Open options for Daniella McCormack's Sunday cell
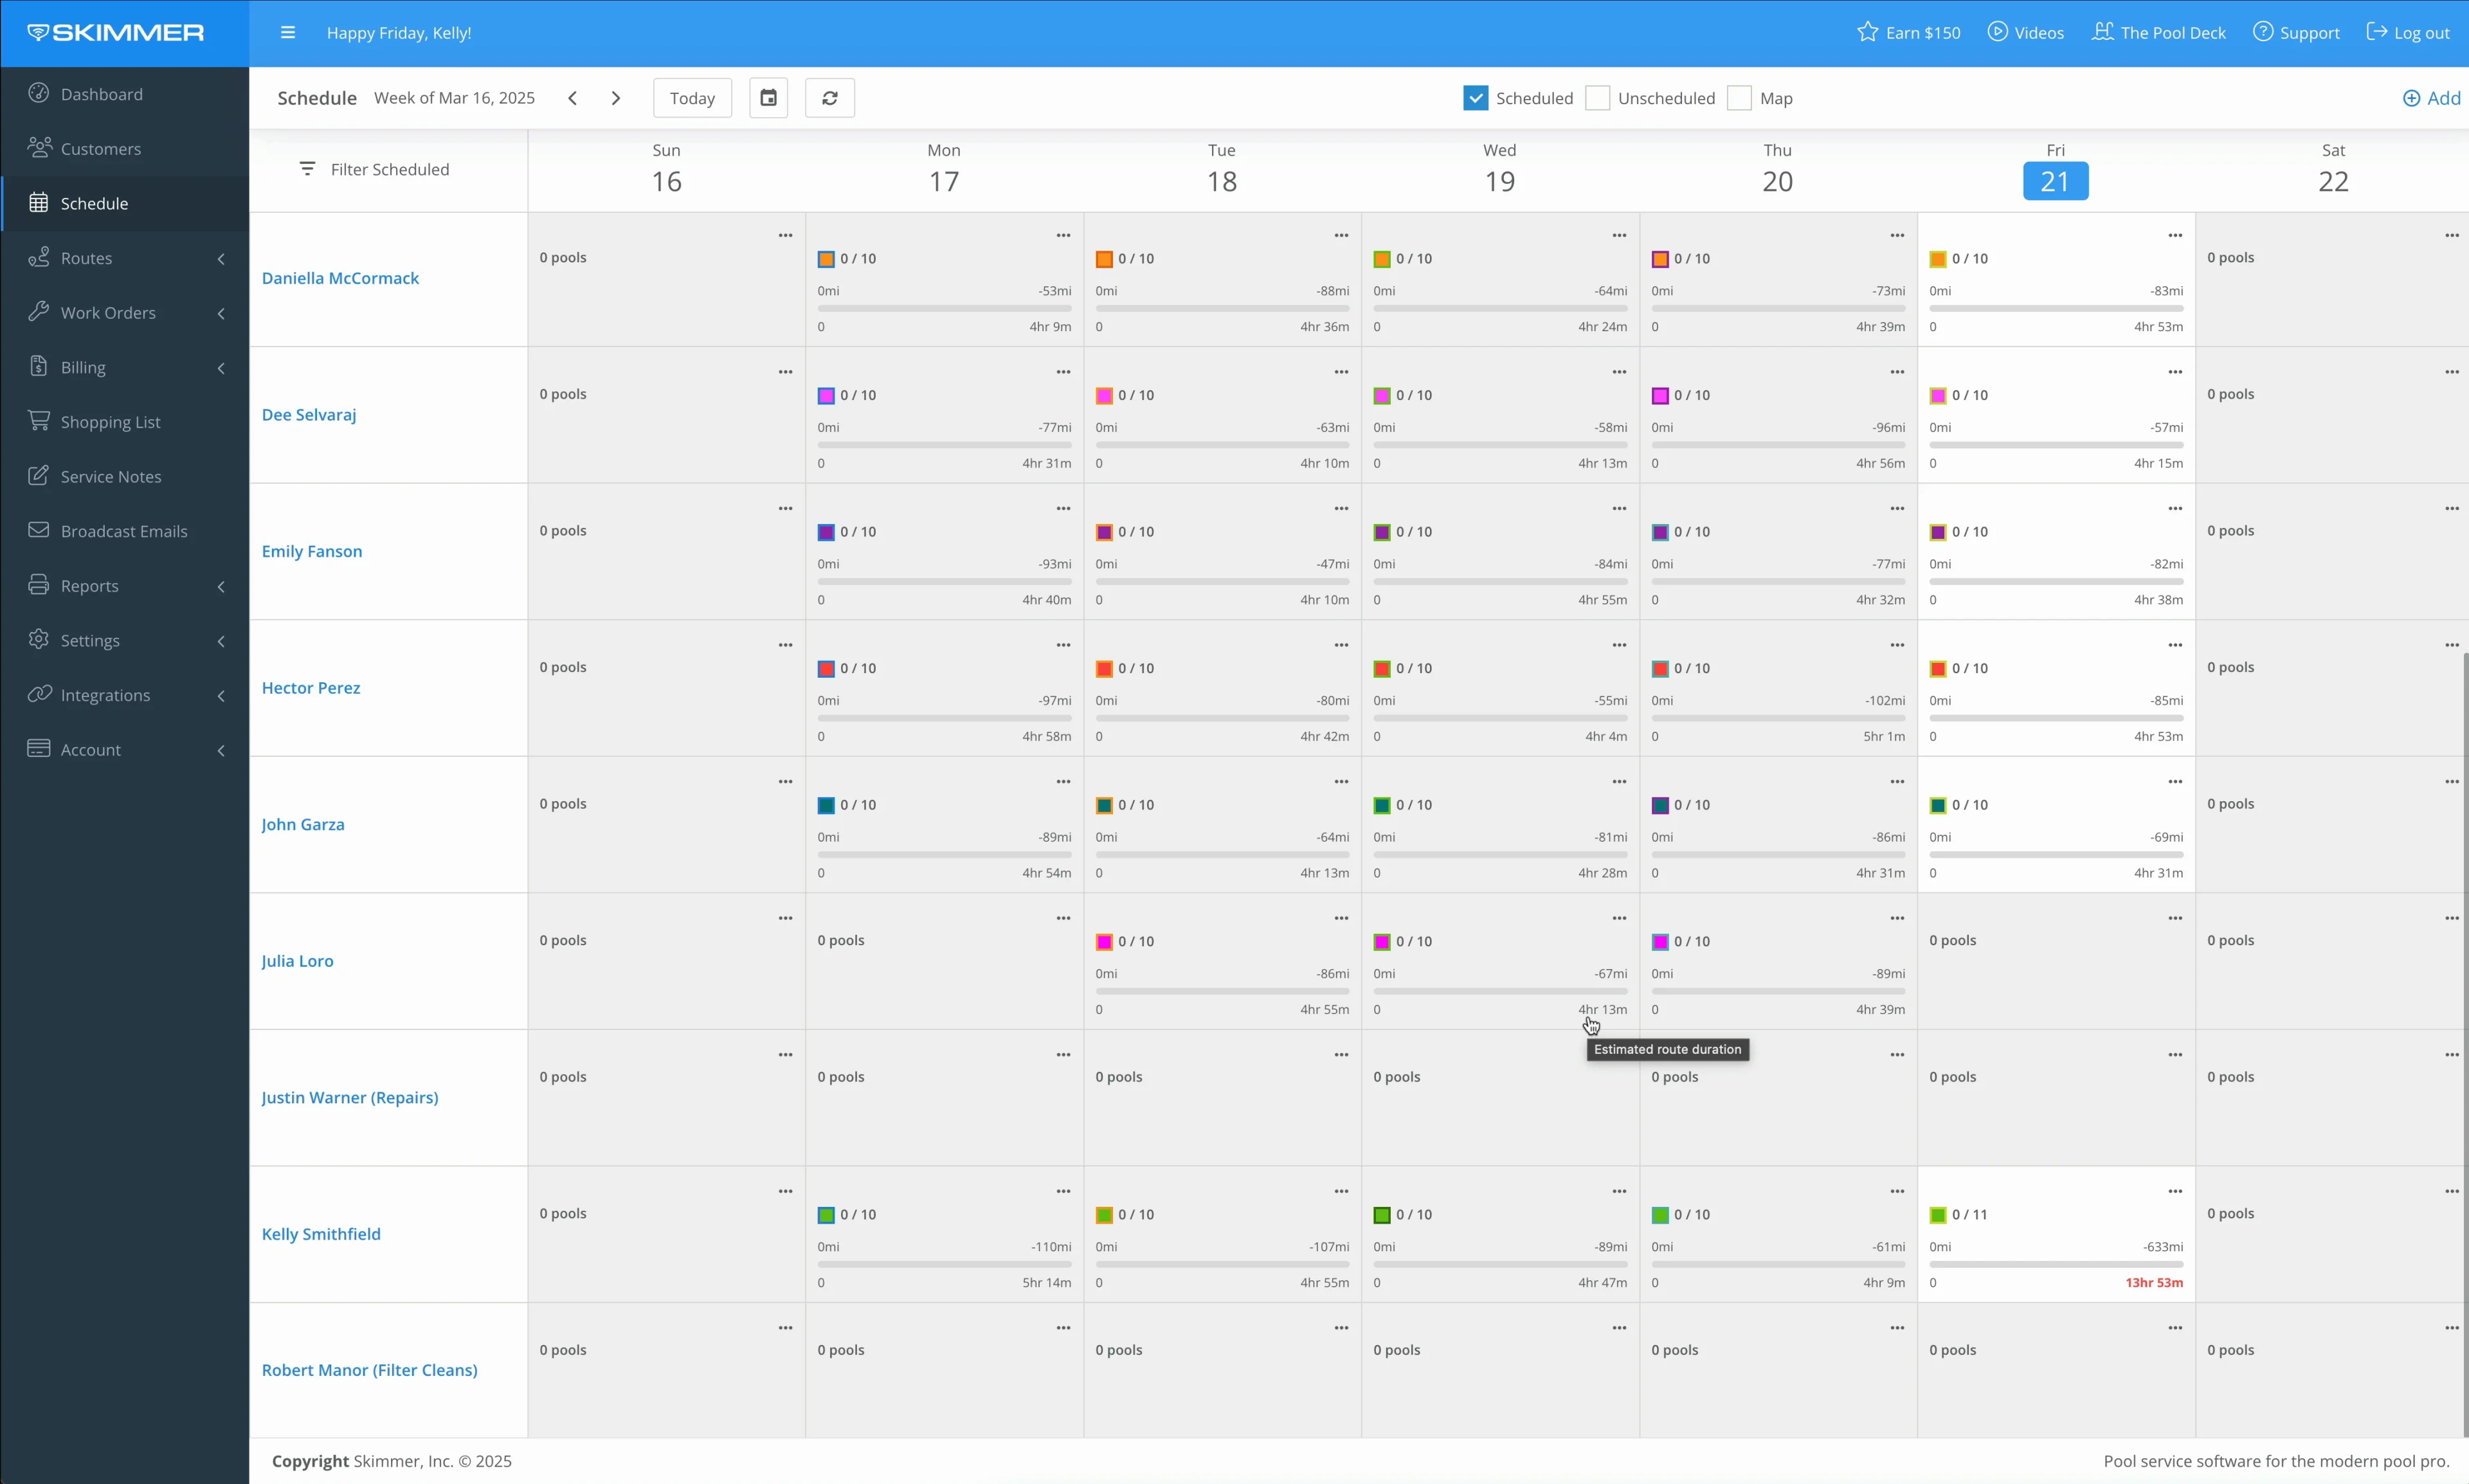The height and width of the screenshot is (1484, 2469). click(785, 236)
